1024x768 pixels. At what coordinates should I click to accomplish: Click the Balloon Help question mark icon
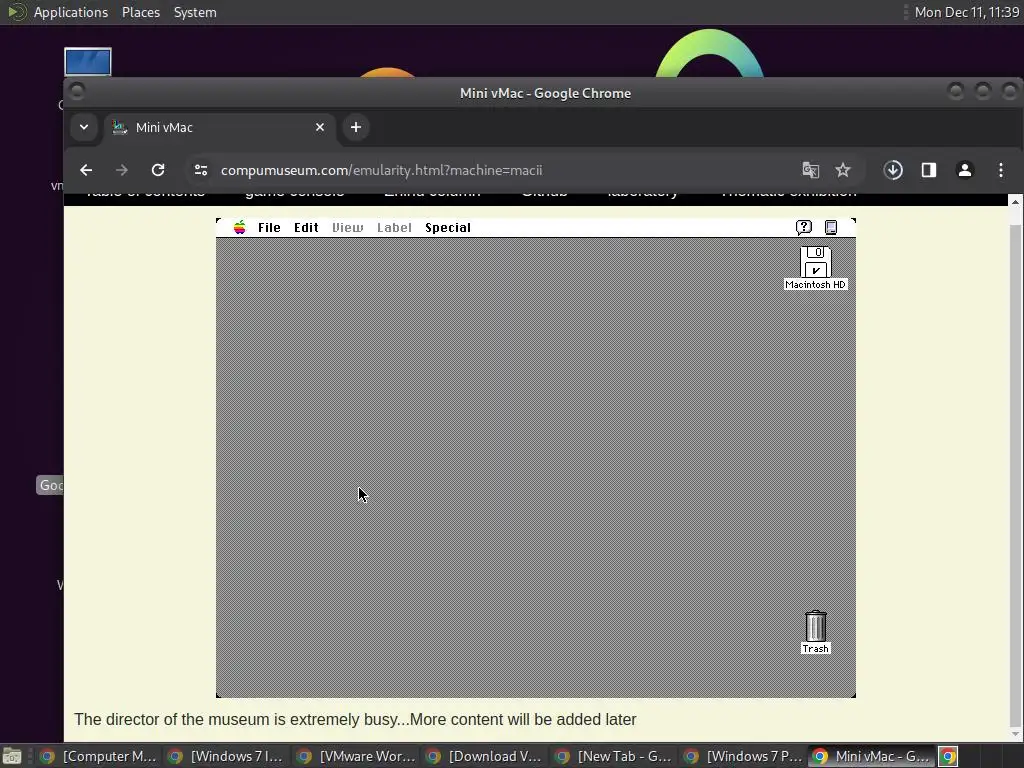(x=804, y=227)
